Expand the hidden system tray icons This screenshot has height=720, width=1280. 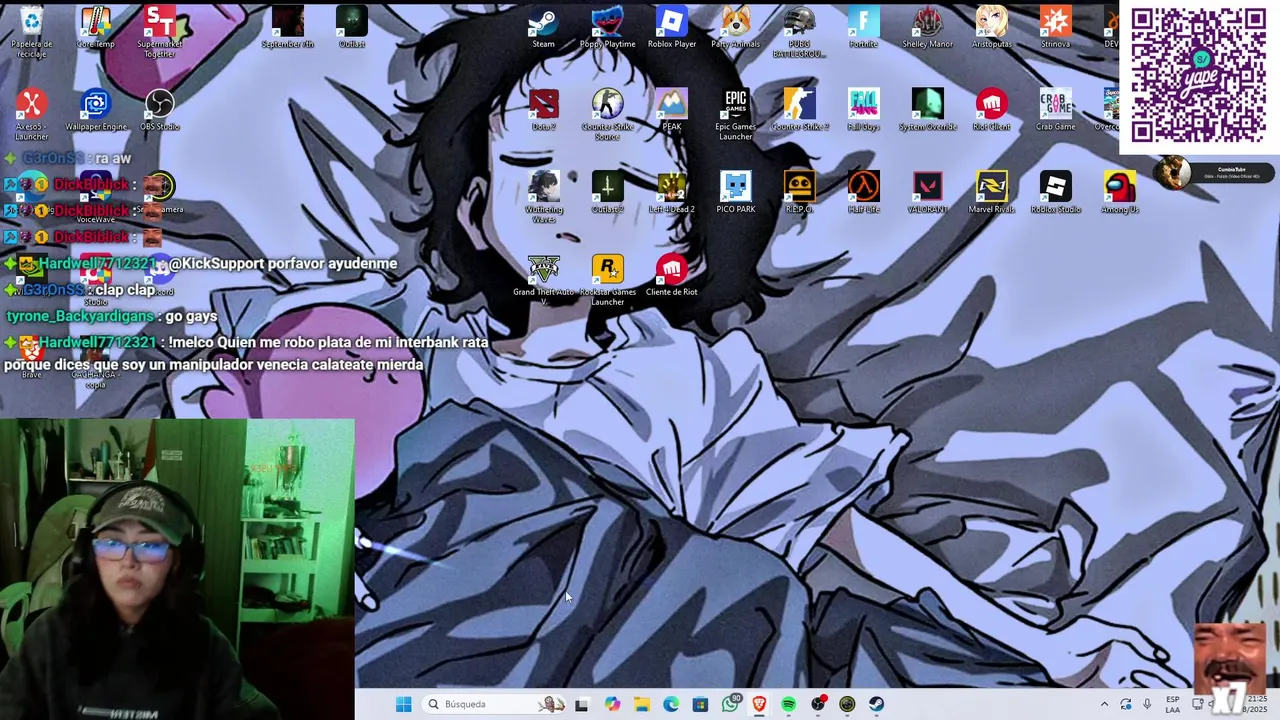click(x=1104, y=704)
